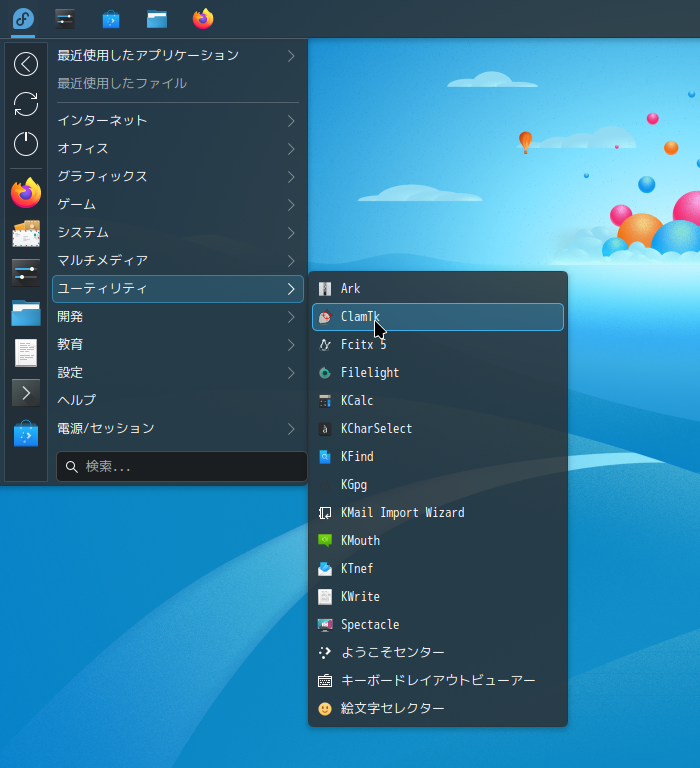This screenshot has height=768, width=700.
Task: Open the mail client favorite in the sidebar
Action: (x=26, y=234)
